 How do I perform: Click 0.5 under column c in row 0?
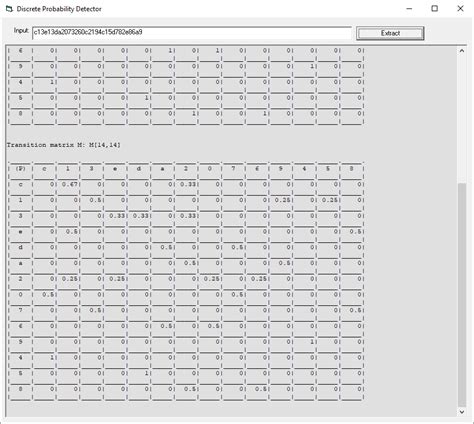coord(48,294)
